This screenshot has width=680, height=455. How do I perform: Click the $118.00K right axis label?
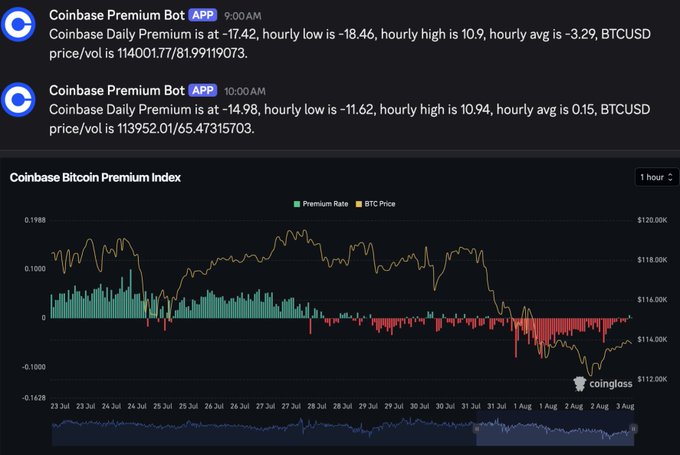coord(652,260)
